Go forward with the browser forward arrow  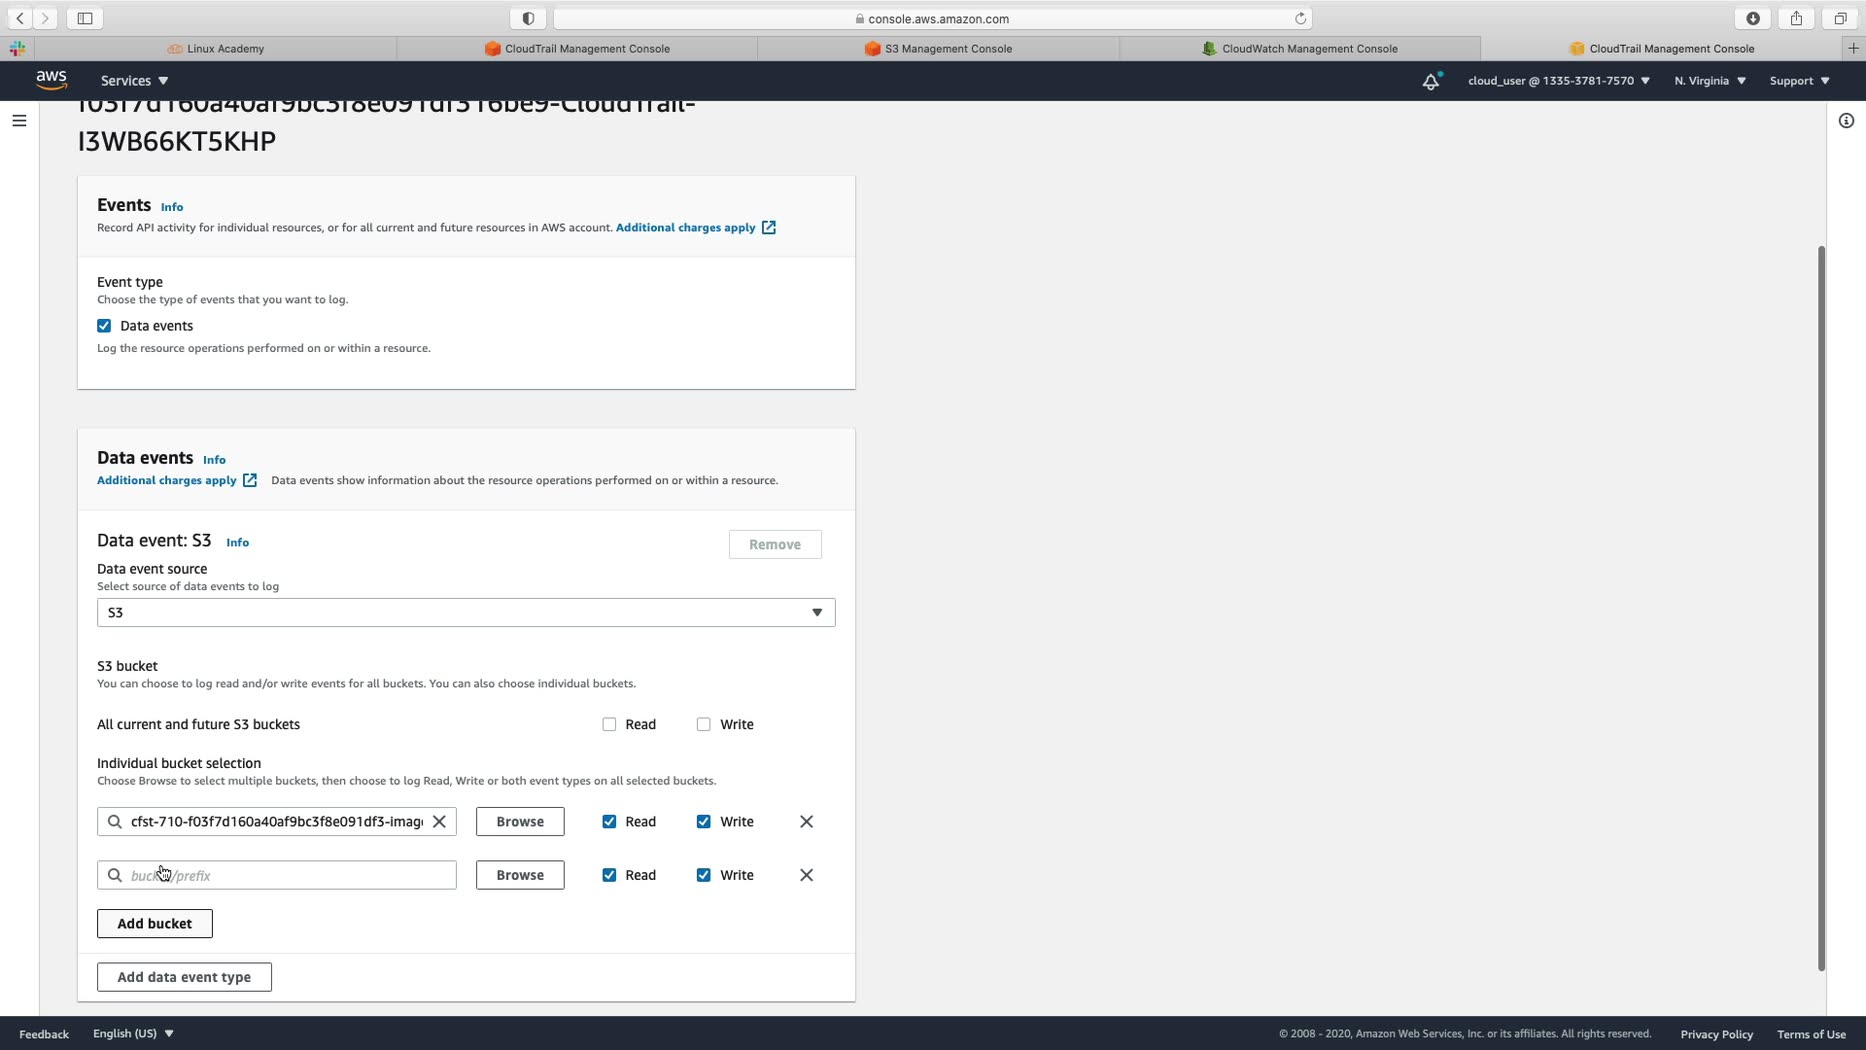click(45, 18)
